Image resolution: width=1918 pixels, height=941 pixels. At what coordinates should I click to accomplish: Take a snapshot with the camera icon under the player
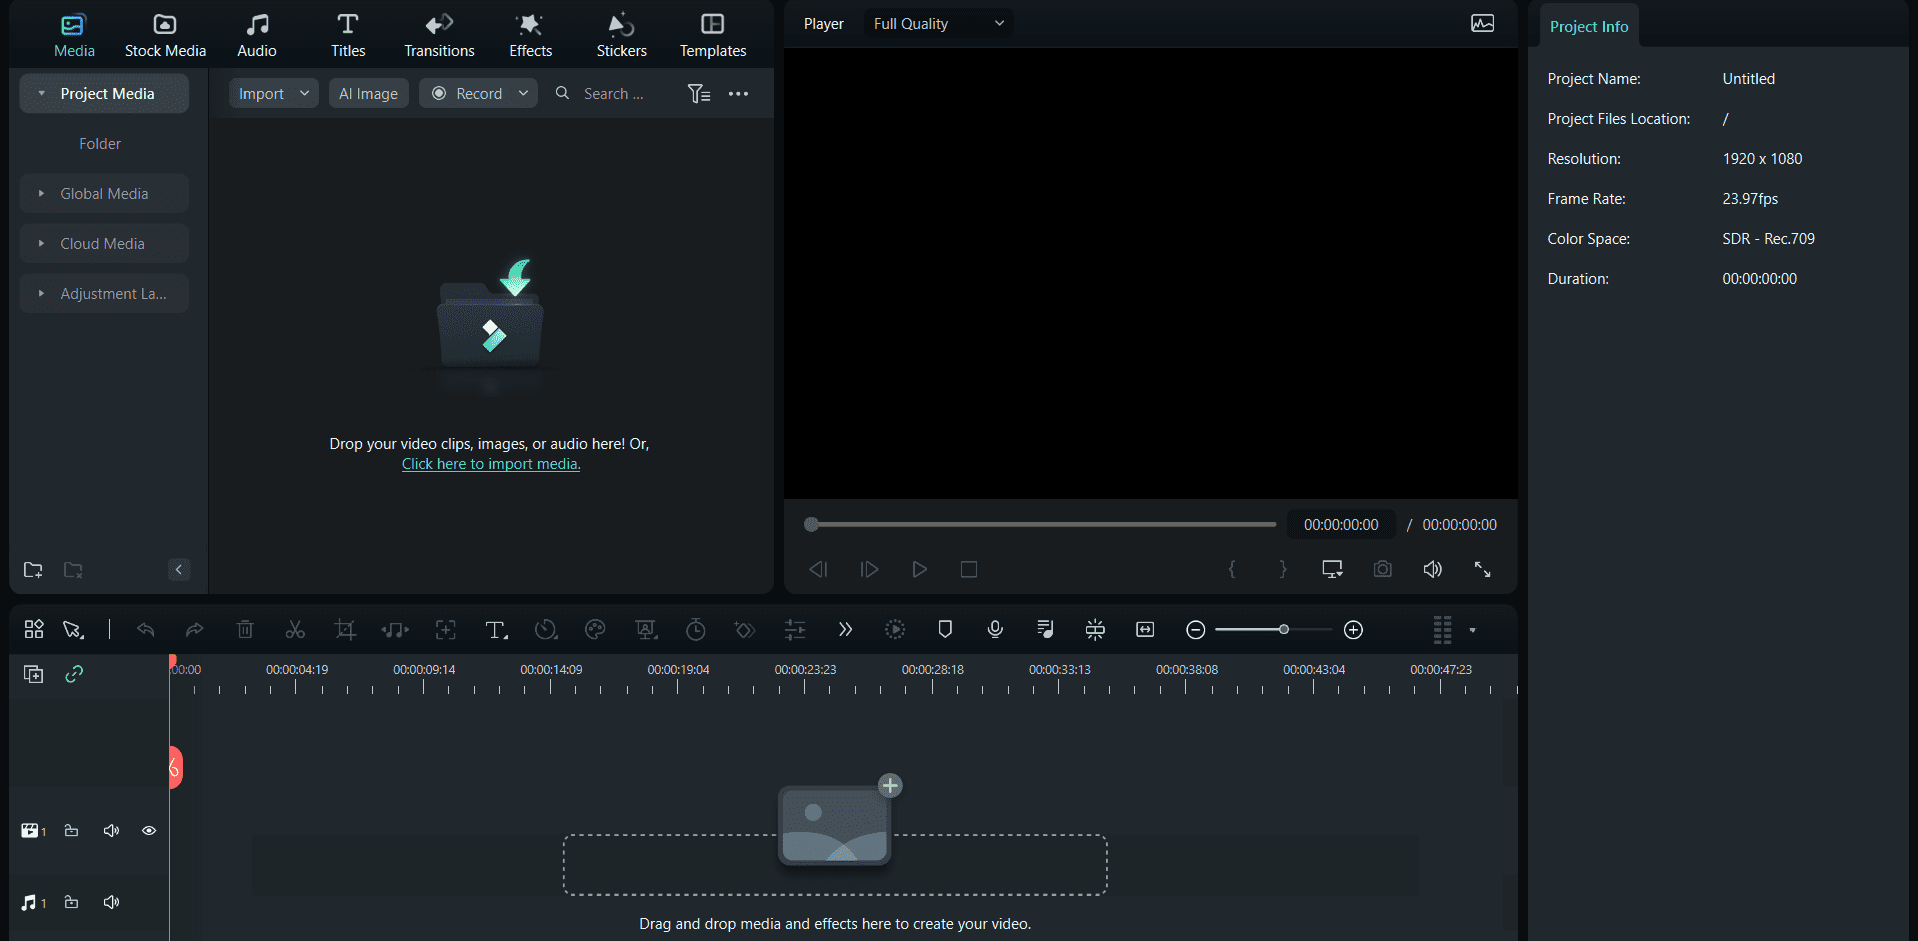coord(1382,569)
